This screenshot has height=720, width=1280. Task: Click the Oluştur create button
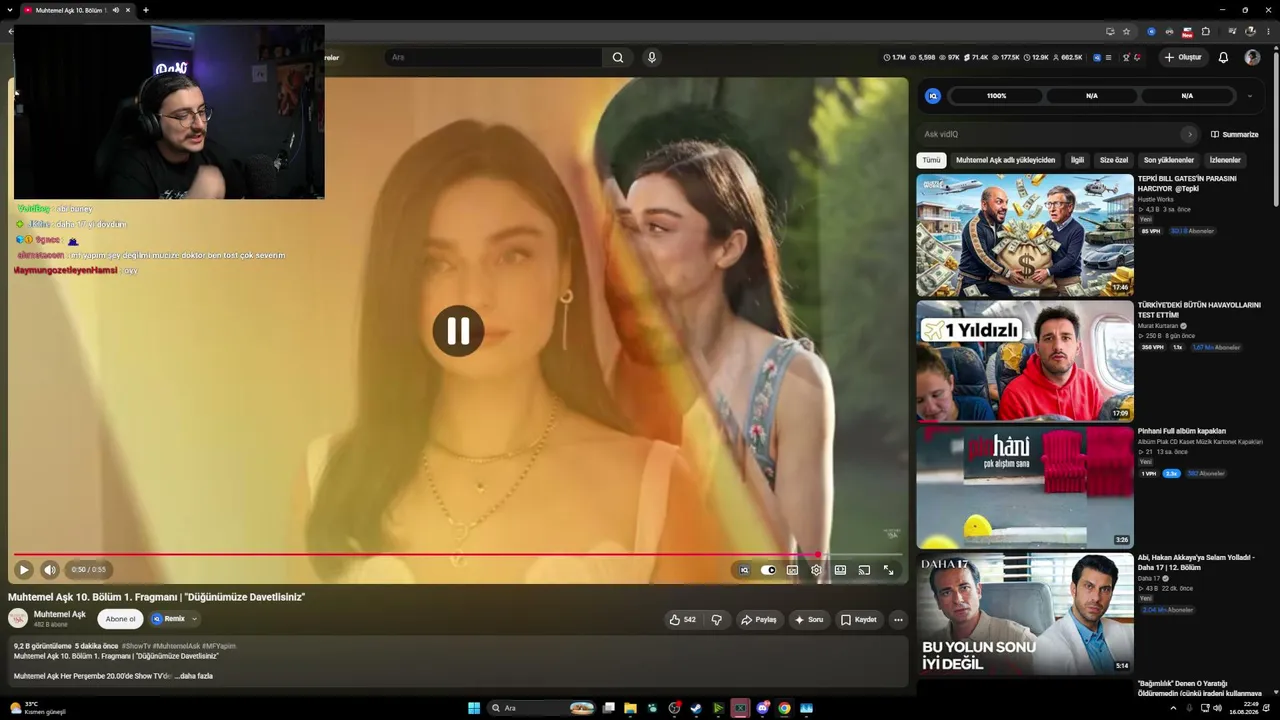point(1183,57)
